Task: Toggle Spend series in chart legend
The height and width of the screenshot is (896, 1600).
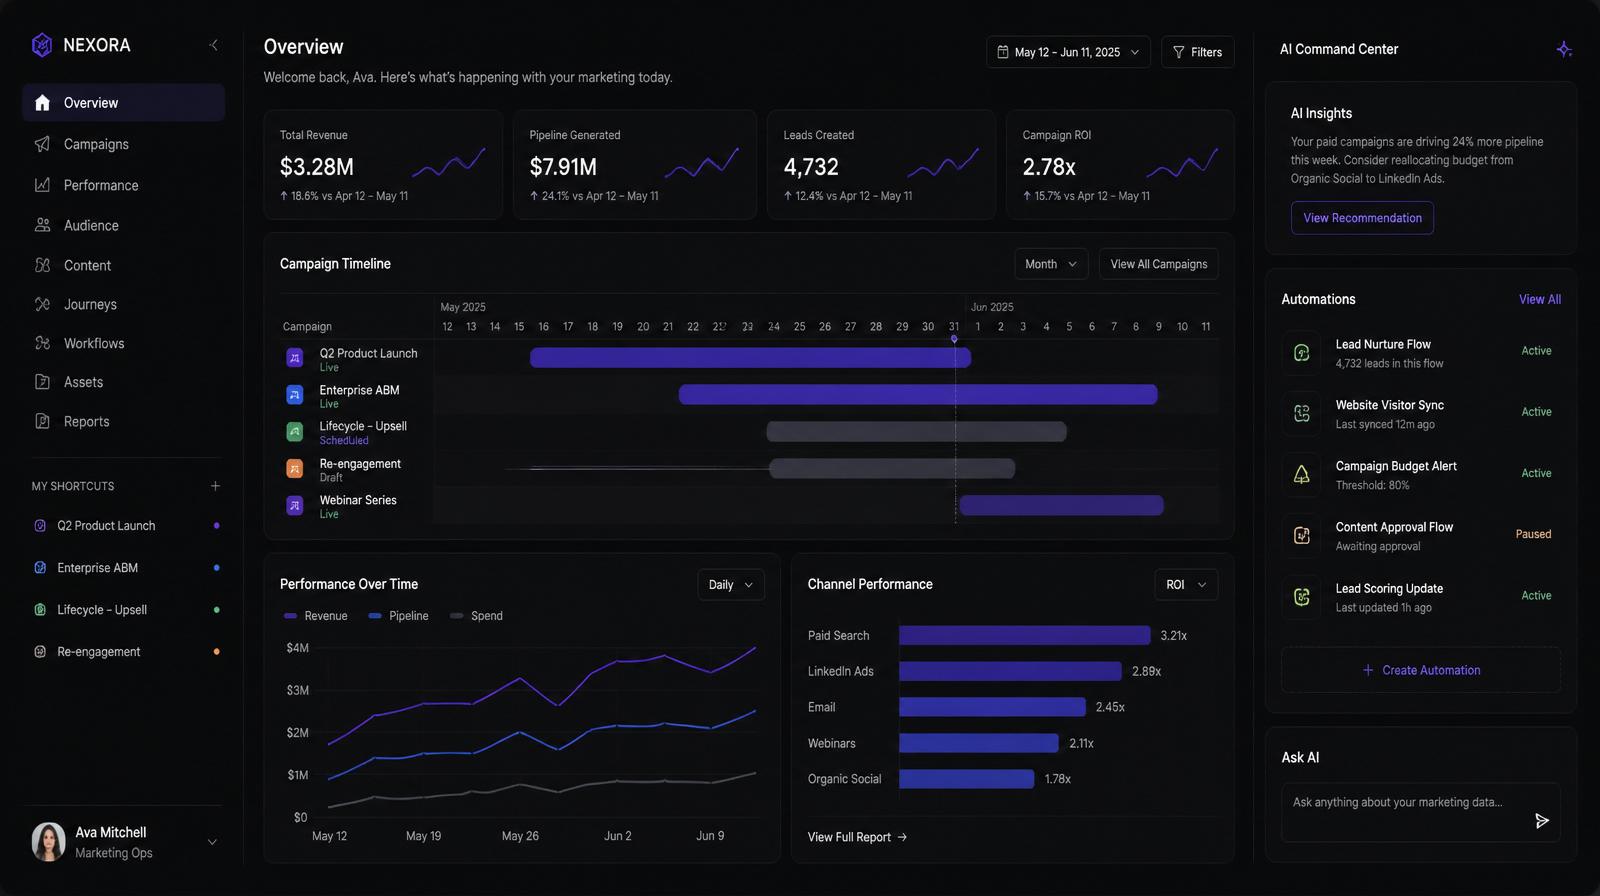Action: (476, 616)
